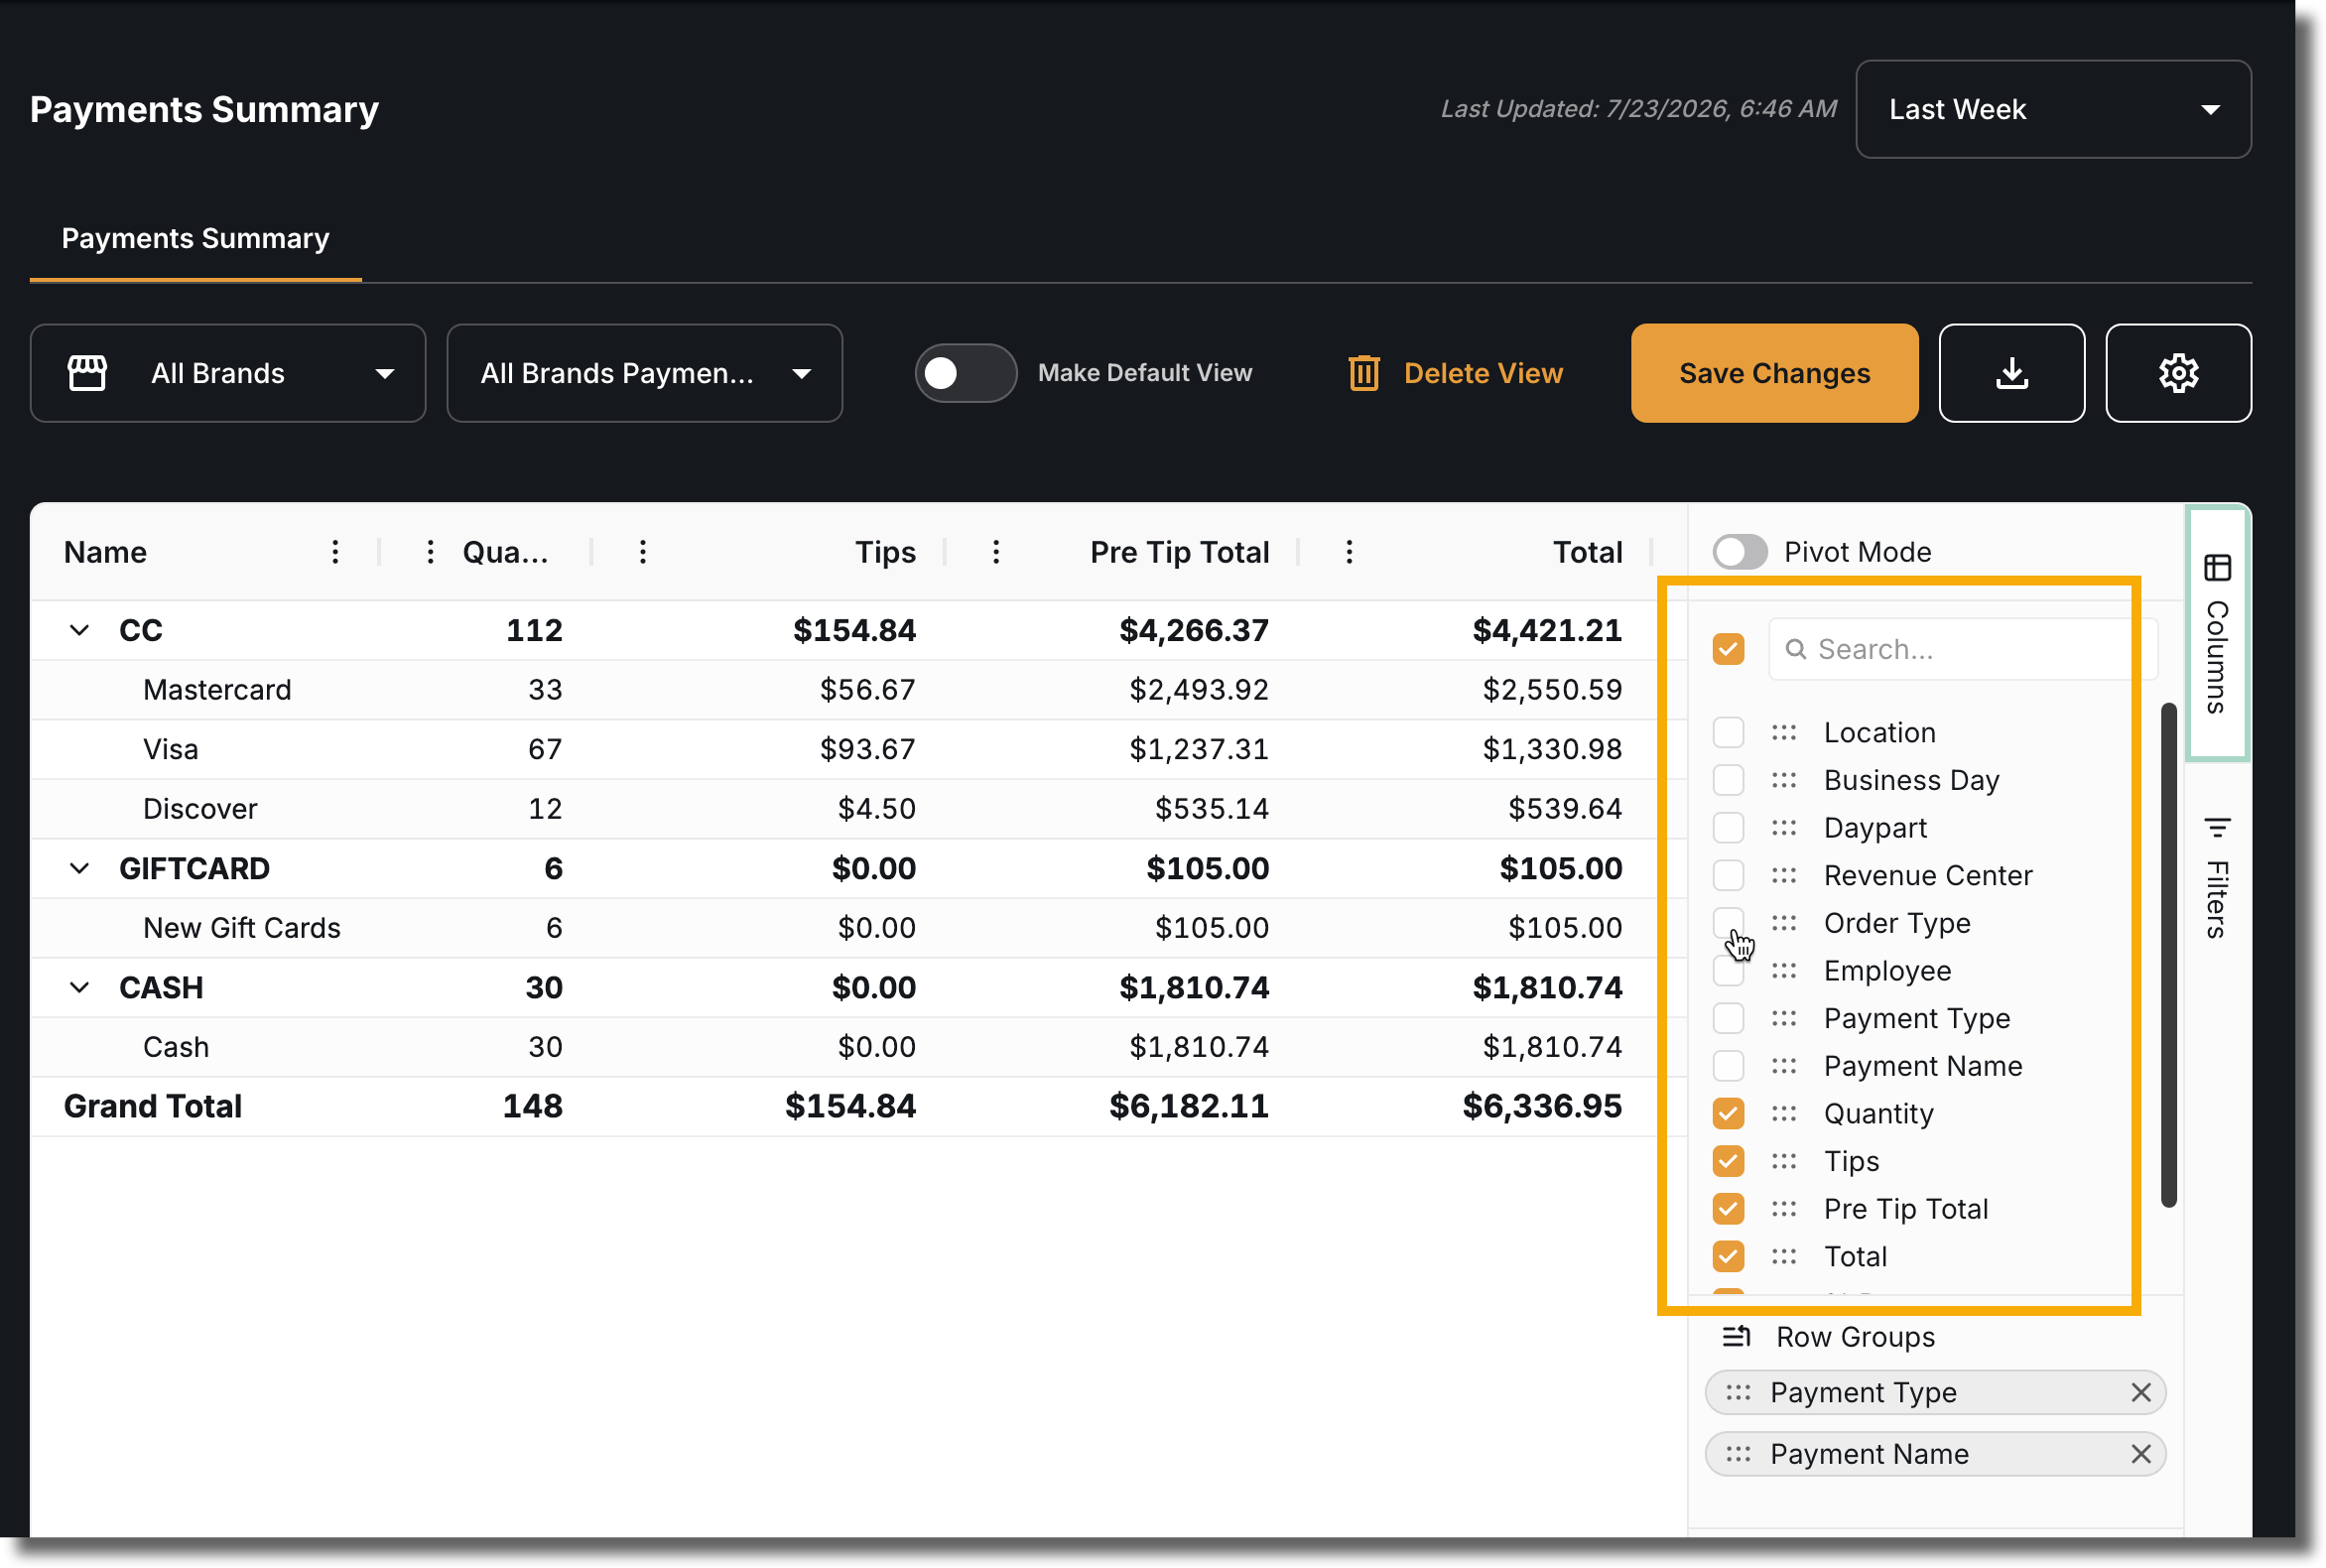This screenshot has width=2326, height=1568.
Task: Uncheck the Total column checkbox
Action: tap(1728, 1257)
